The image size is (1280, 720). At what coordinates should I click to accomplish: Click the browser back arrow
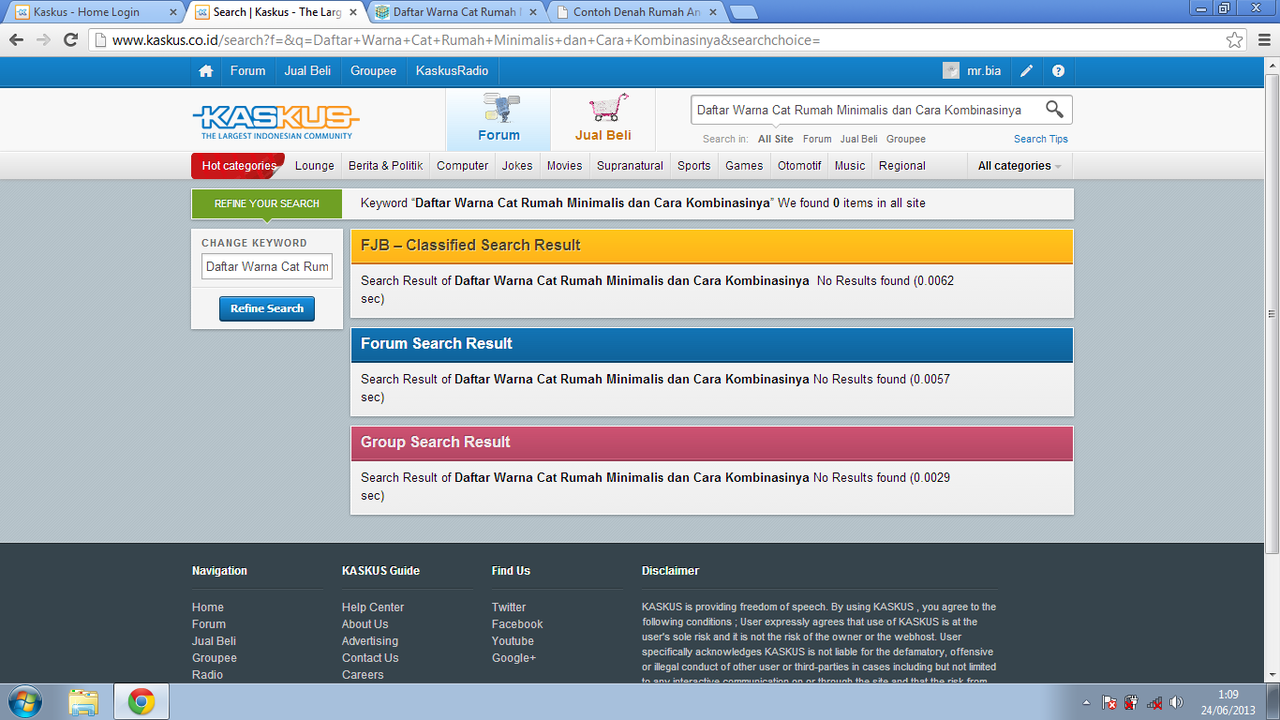pyautogui.click(x=16, y=40)
